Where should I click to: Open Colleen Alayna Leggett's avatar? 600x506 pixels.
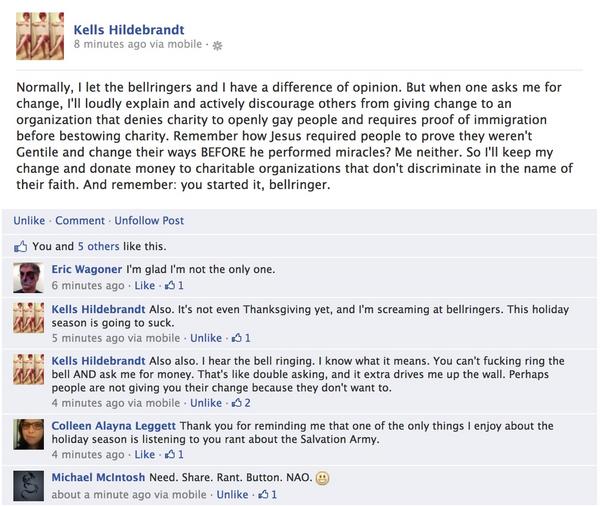pyautogui.click(x=31, y=436)
